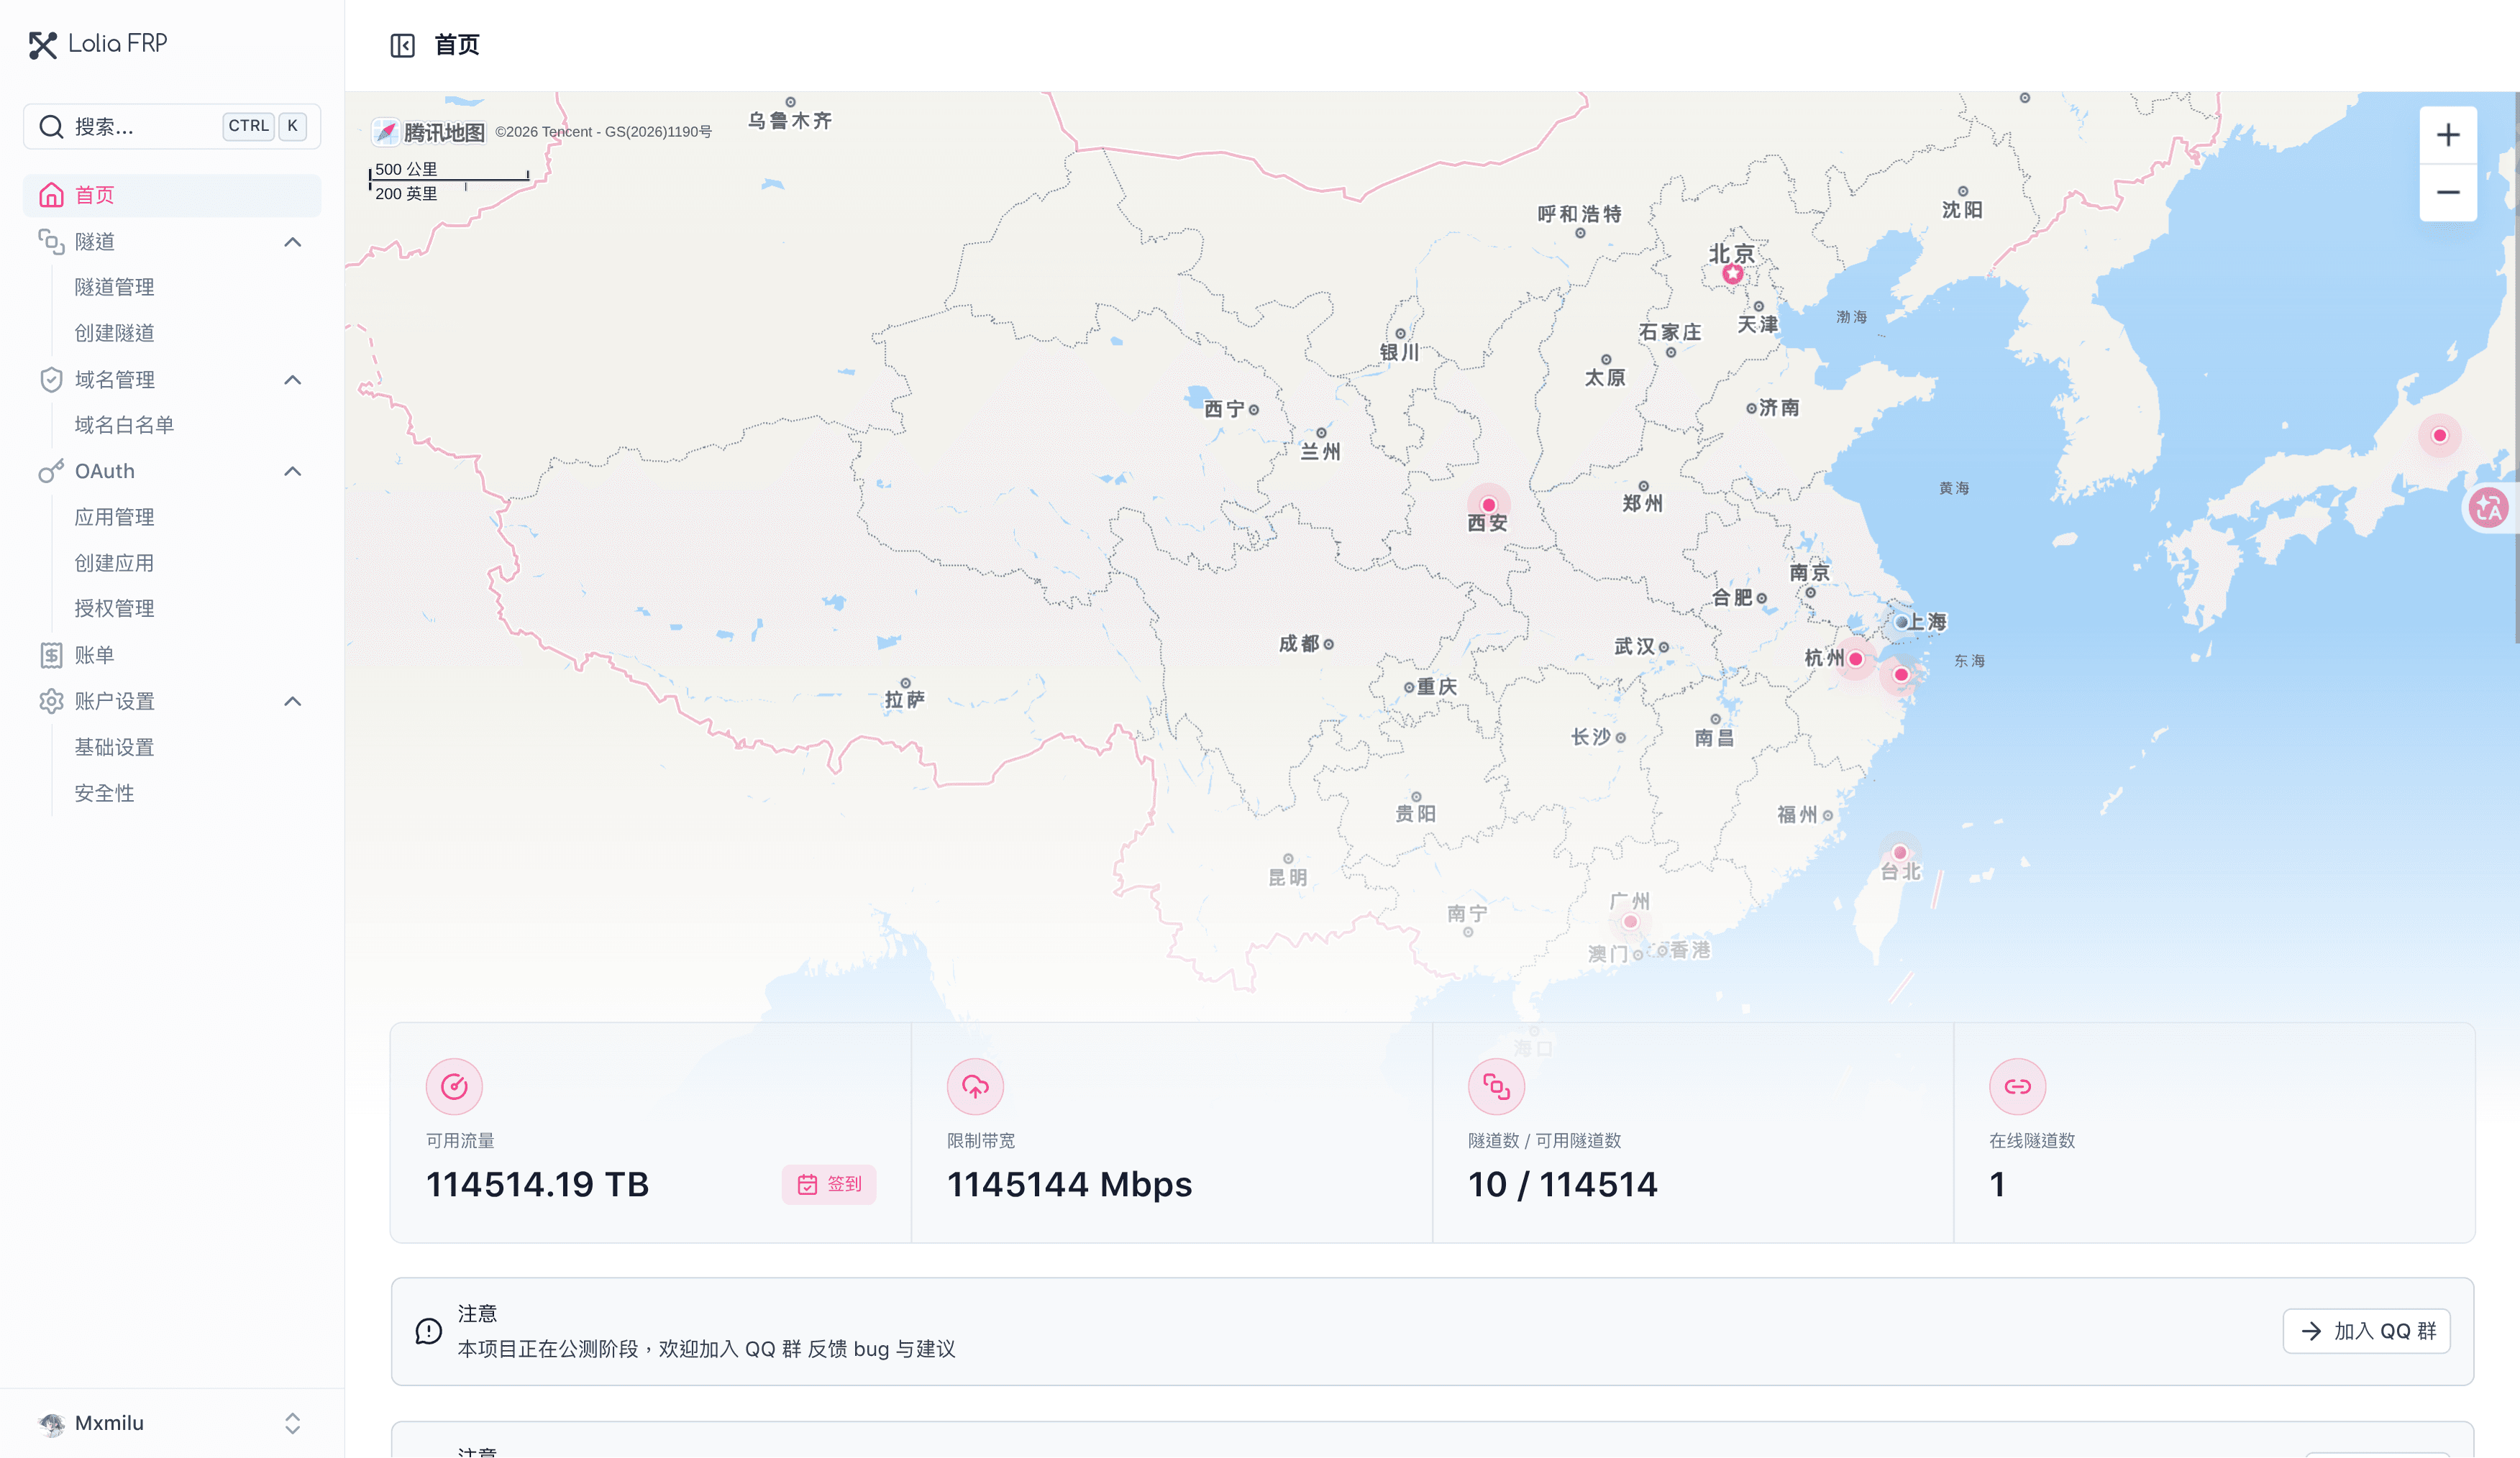Click the search magnifier icon
The image size is (2520, 1458).
tap(51, 126)
